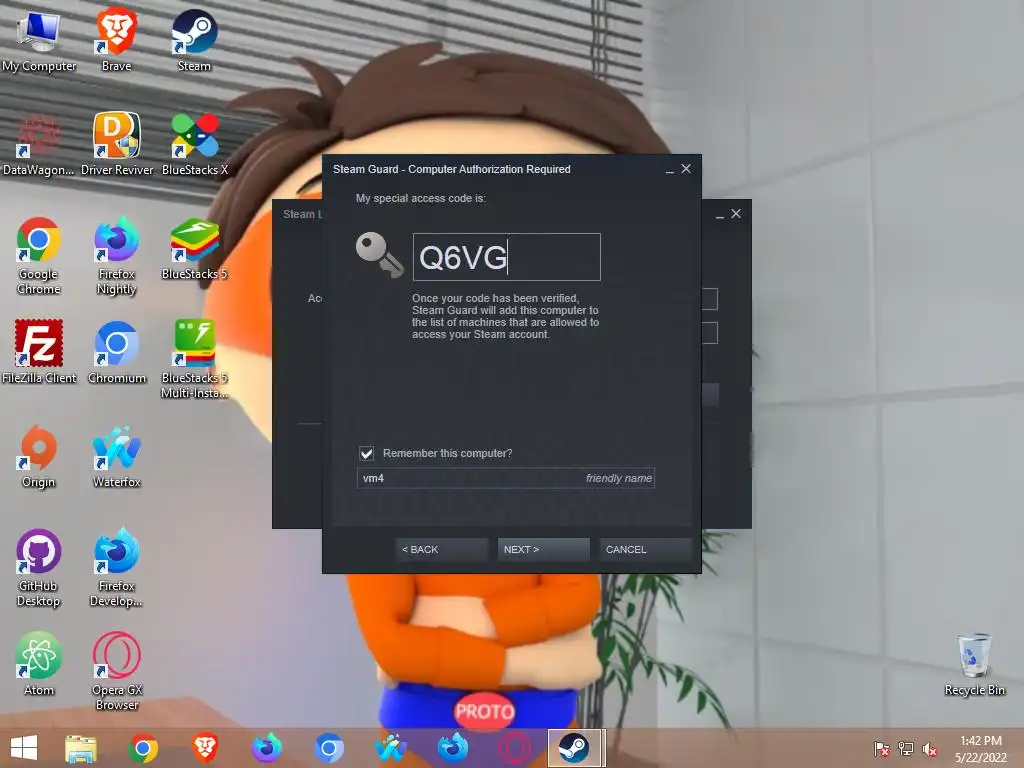The width and height of the screenshot is (1024, 768).
Task: Open Opera GX from the taskbar
Action: [515, 748]
